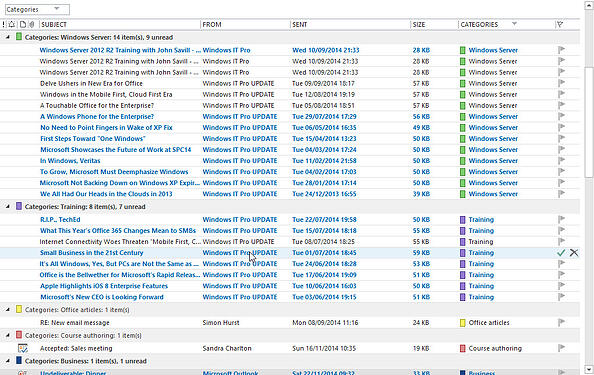594x375 pixels.
Task: Select the Undeliverable: Dinner message
Action: (73, 373)
